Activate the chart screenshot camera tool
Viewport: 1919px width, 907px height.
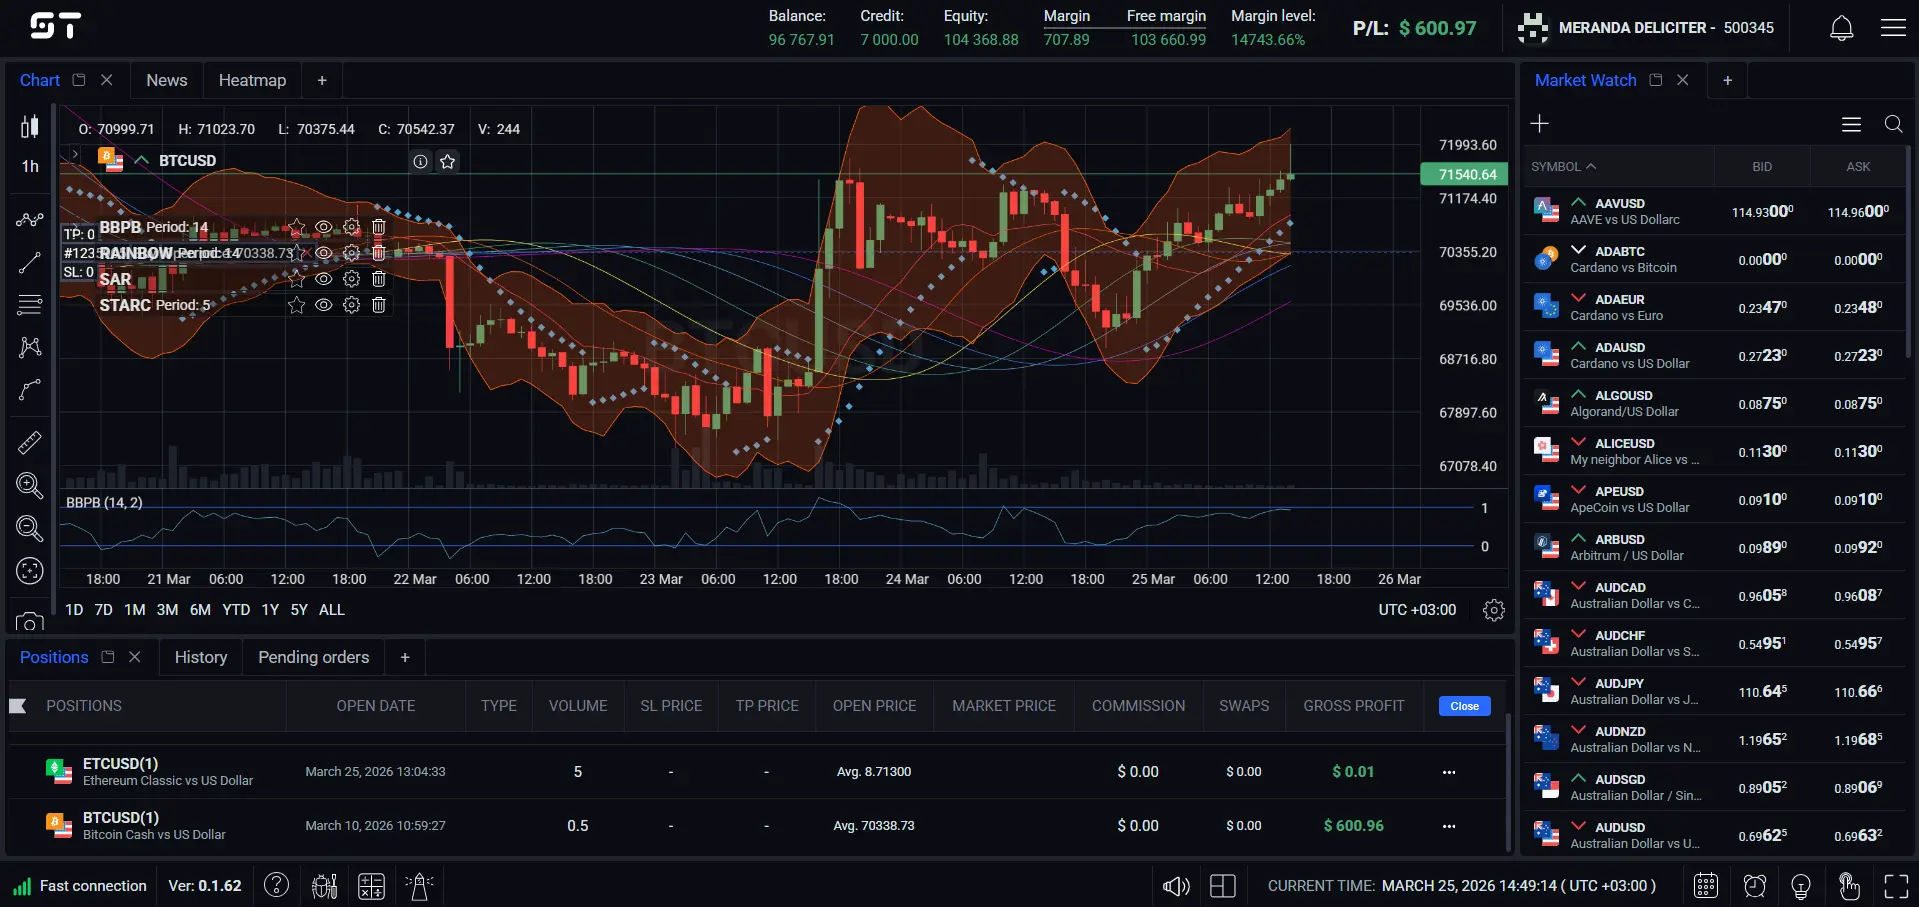click(x=29, y=622)
